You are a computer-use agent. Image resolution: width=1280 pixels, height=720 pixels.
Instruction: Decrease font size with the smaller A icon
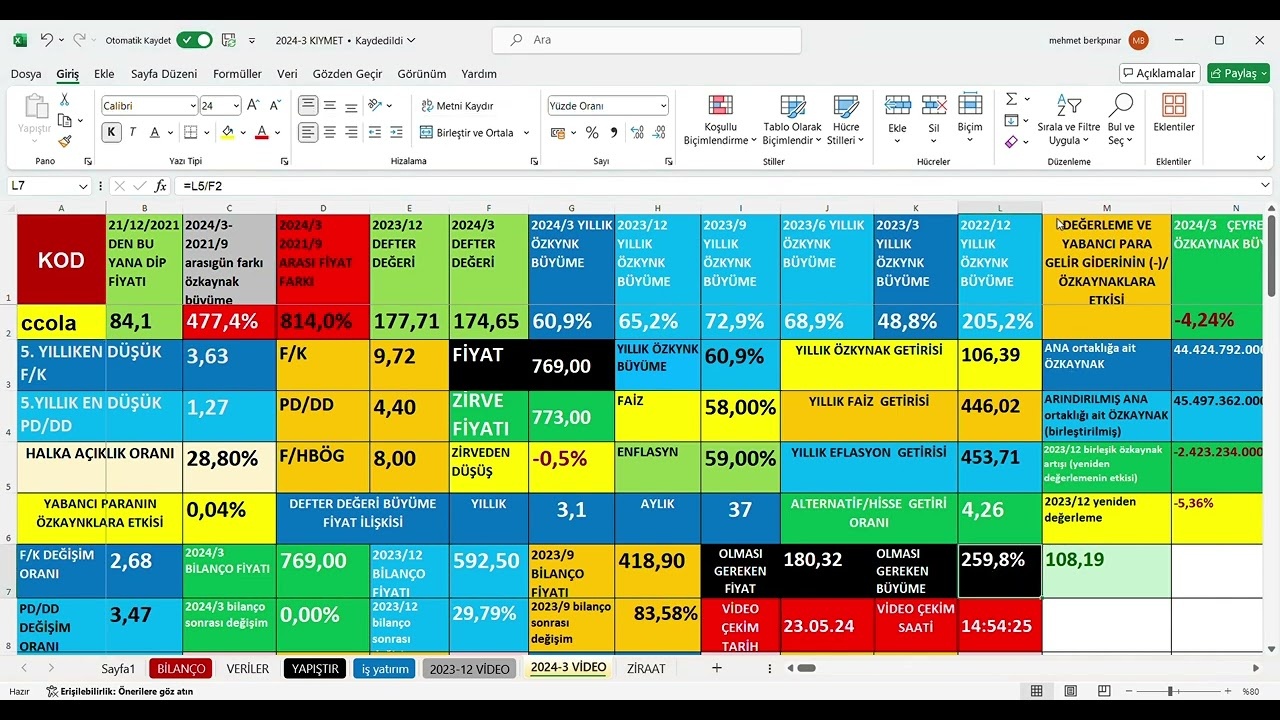[274, 105]
